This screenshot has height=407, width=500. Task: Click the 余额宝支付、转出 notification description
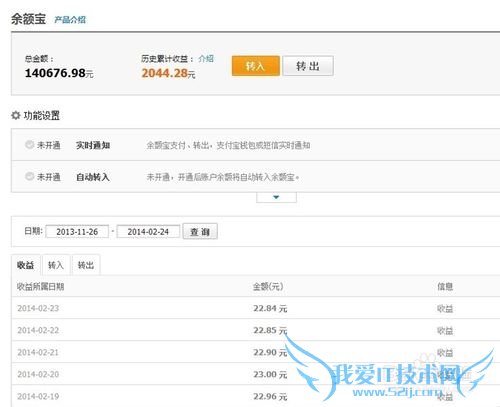pyautogui.click(x=228, y=145)
